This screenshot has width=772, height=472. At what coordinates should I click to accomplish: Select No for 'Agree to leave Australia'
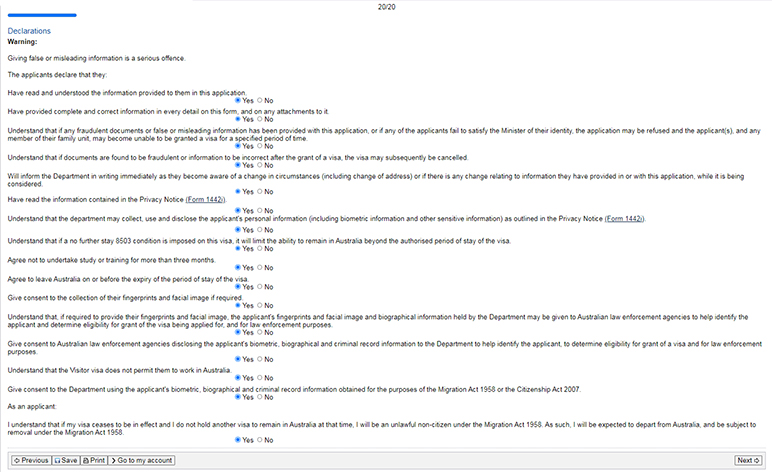[x=259, y=286]
